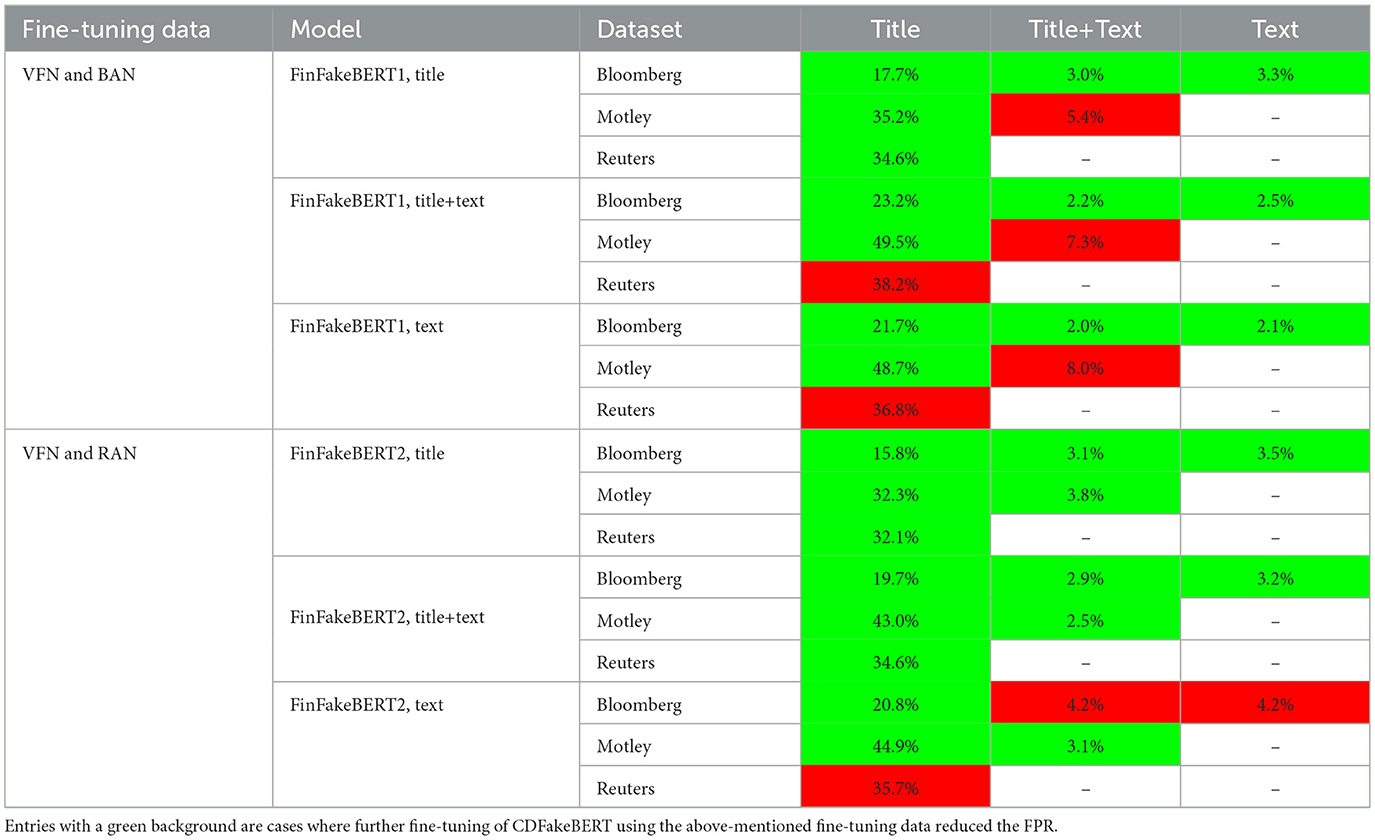Image resolution: width=1375 pixels, height=840 pixels.
Task: Click the green 15.8% Bloomberg cell
Action: click(895, 453)
